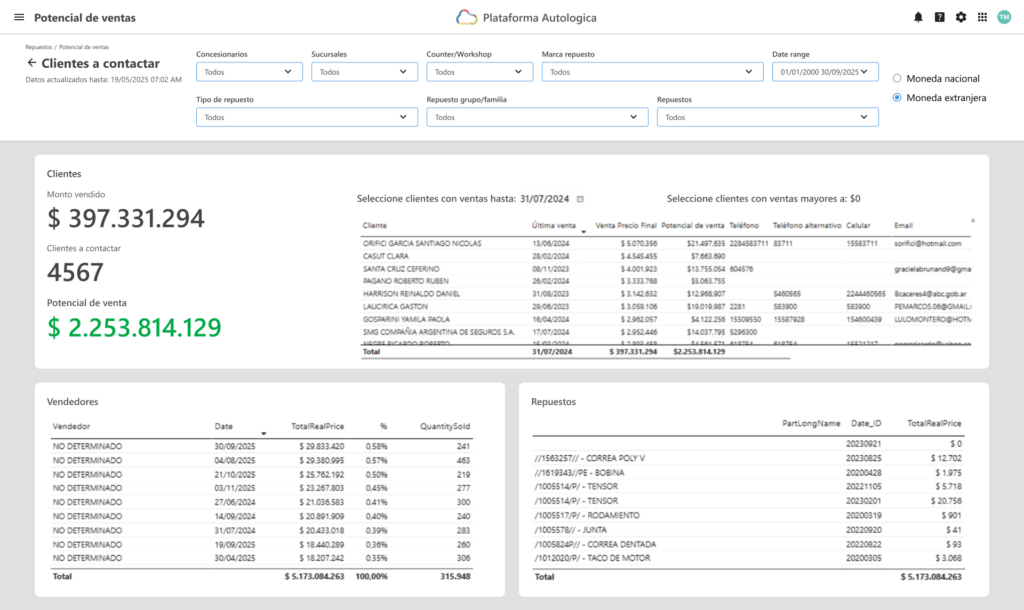
Task: Expand the Tipo de repuesto dropdown
Action: 307,118
